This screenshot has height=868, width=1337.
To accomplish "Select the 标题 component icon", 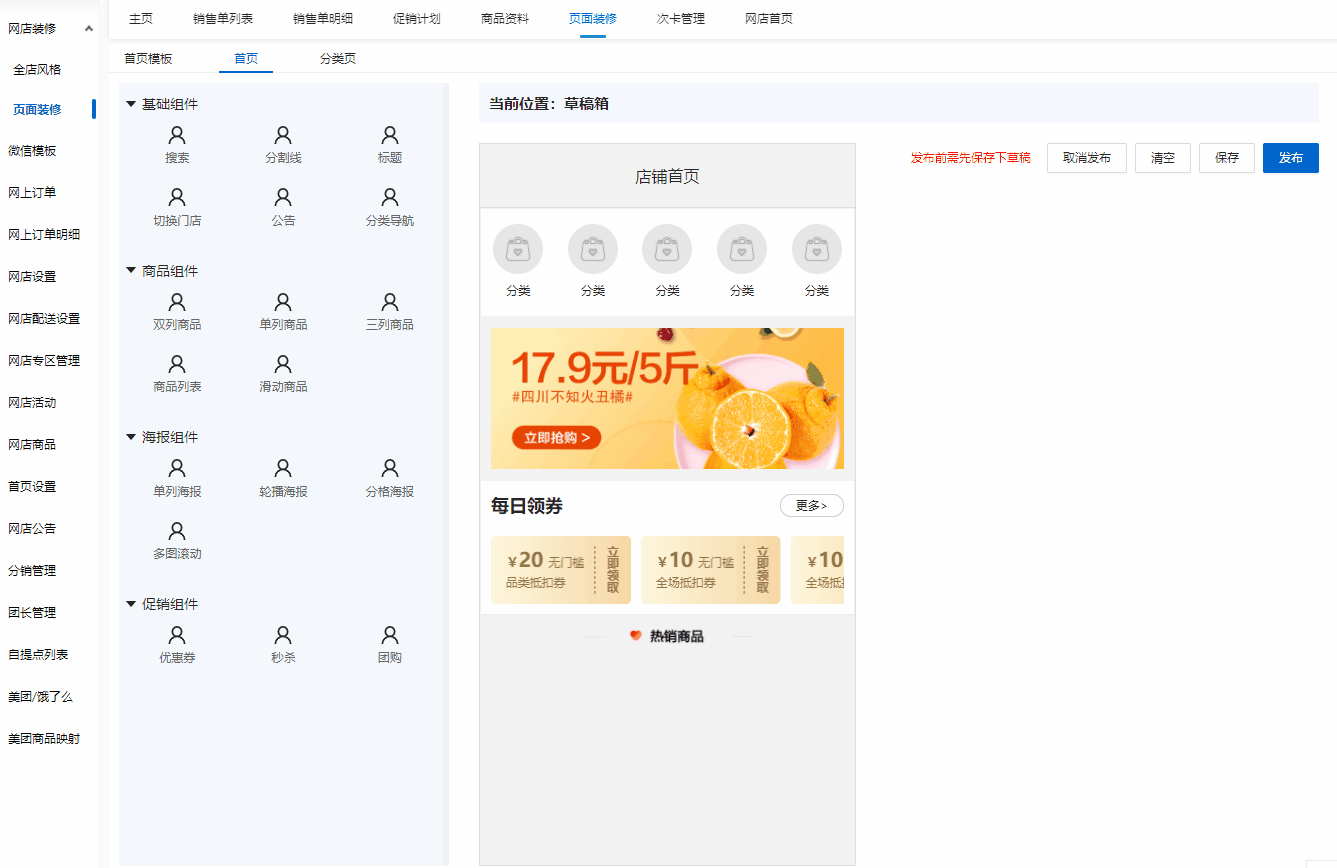I will click(x=390, y=135).
